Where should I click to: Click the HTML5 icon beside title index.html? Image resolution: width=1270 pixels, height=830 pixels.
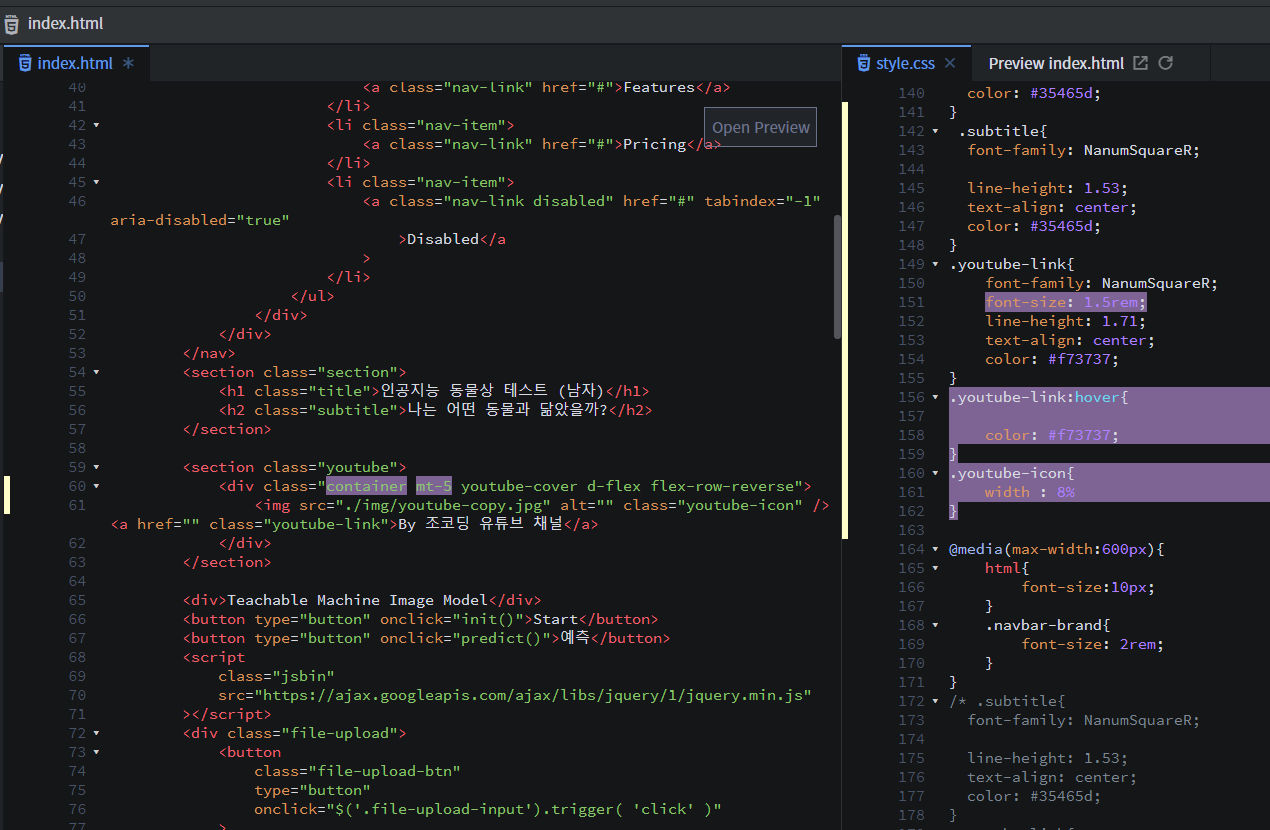(12, 23)
